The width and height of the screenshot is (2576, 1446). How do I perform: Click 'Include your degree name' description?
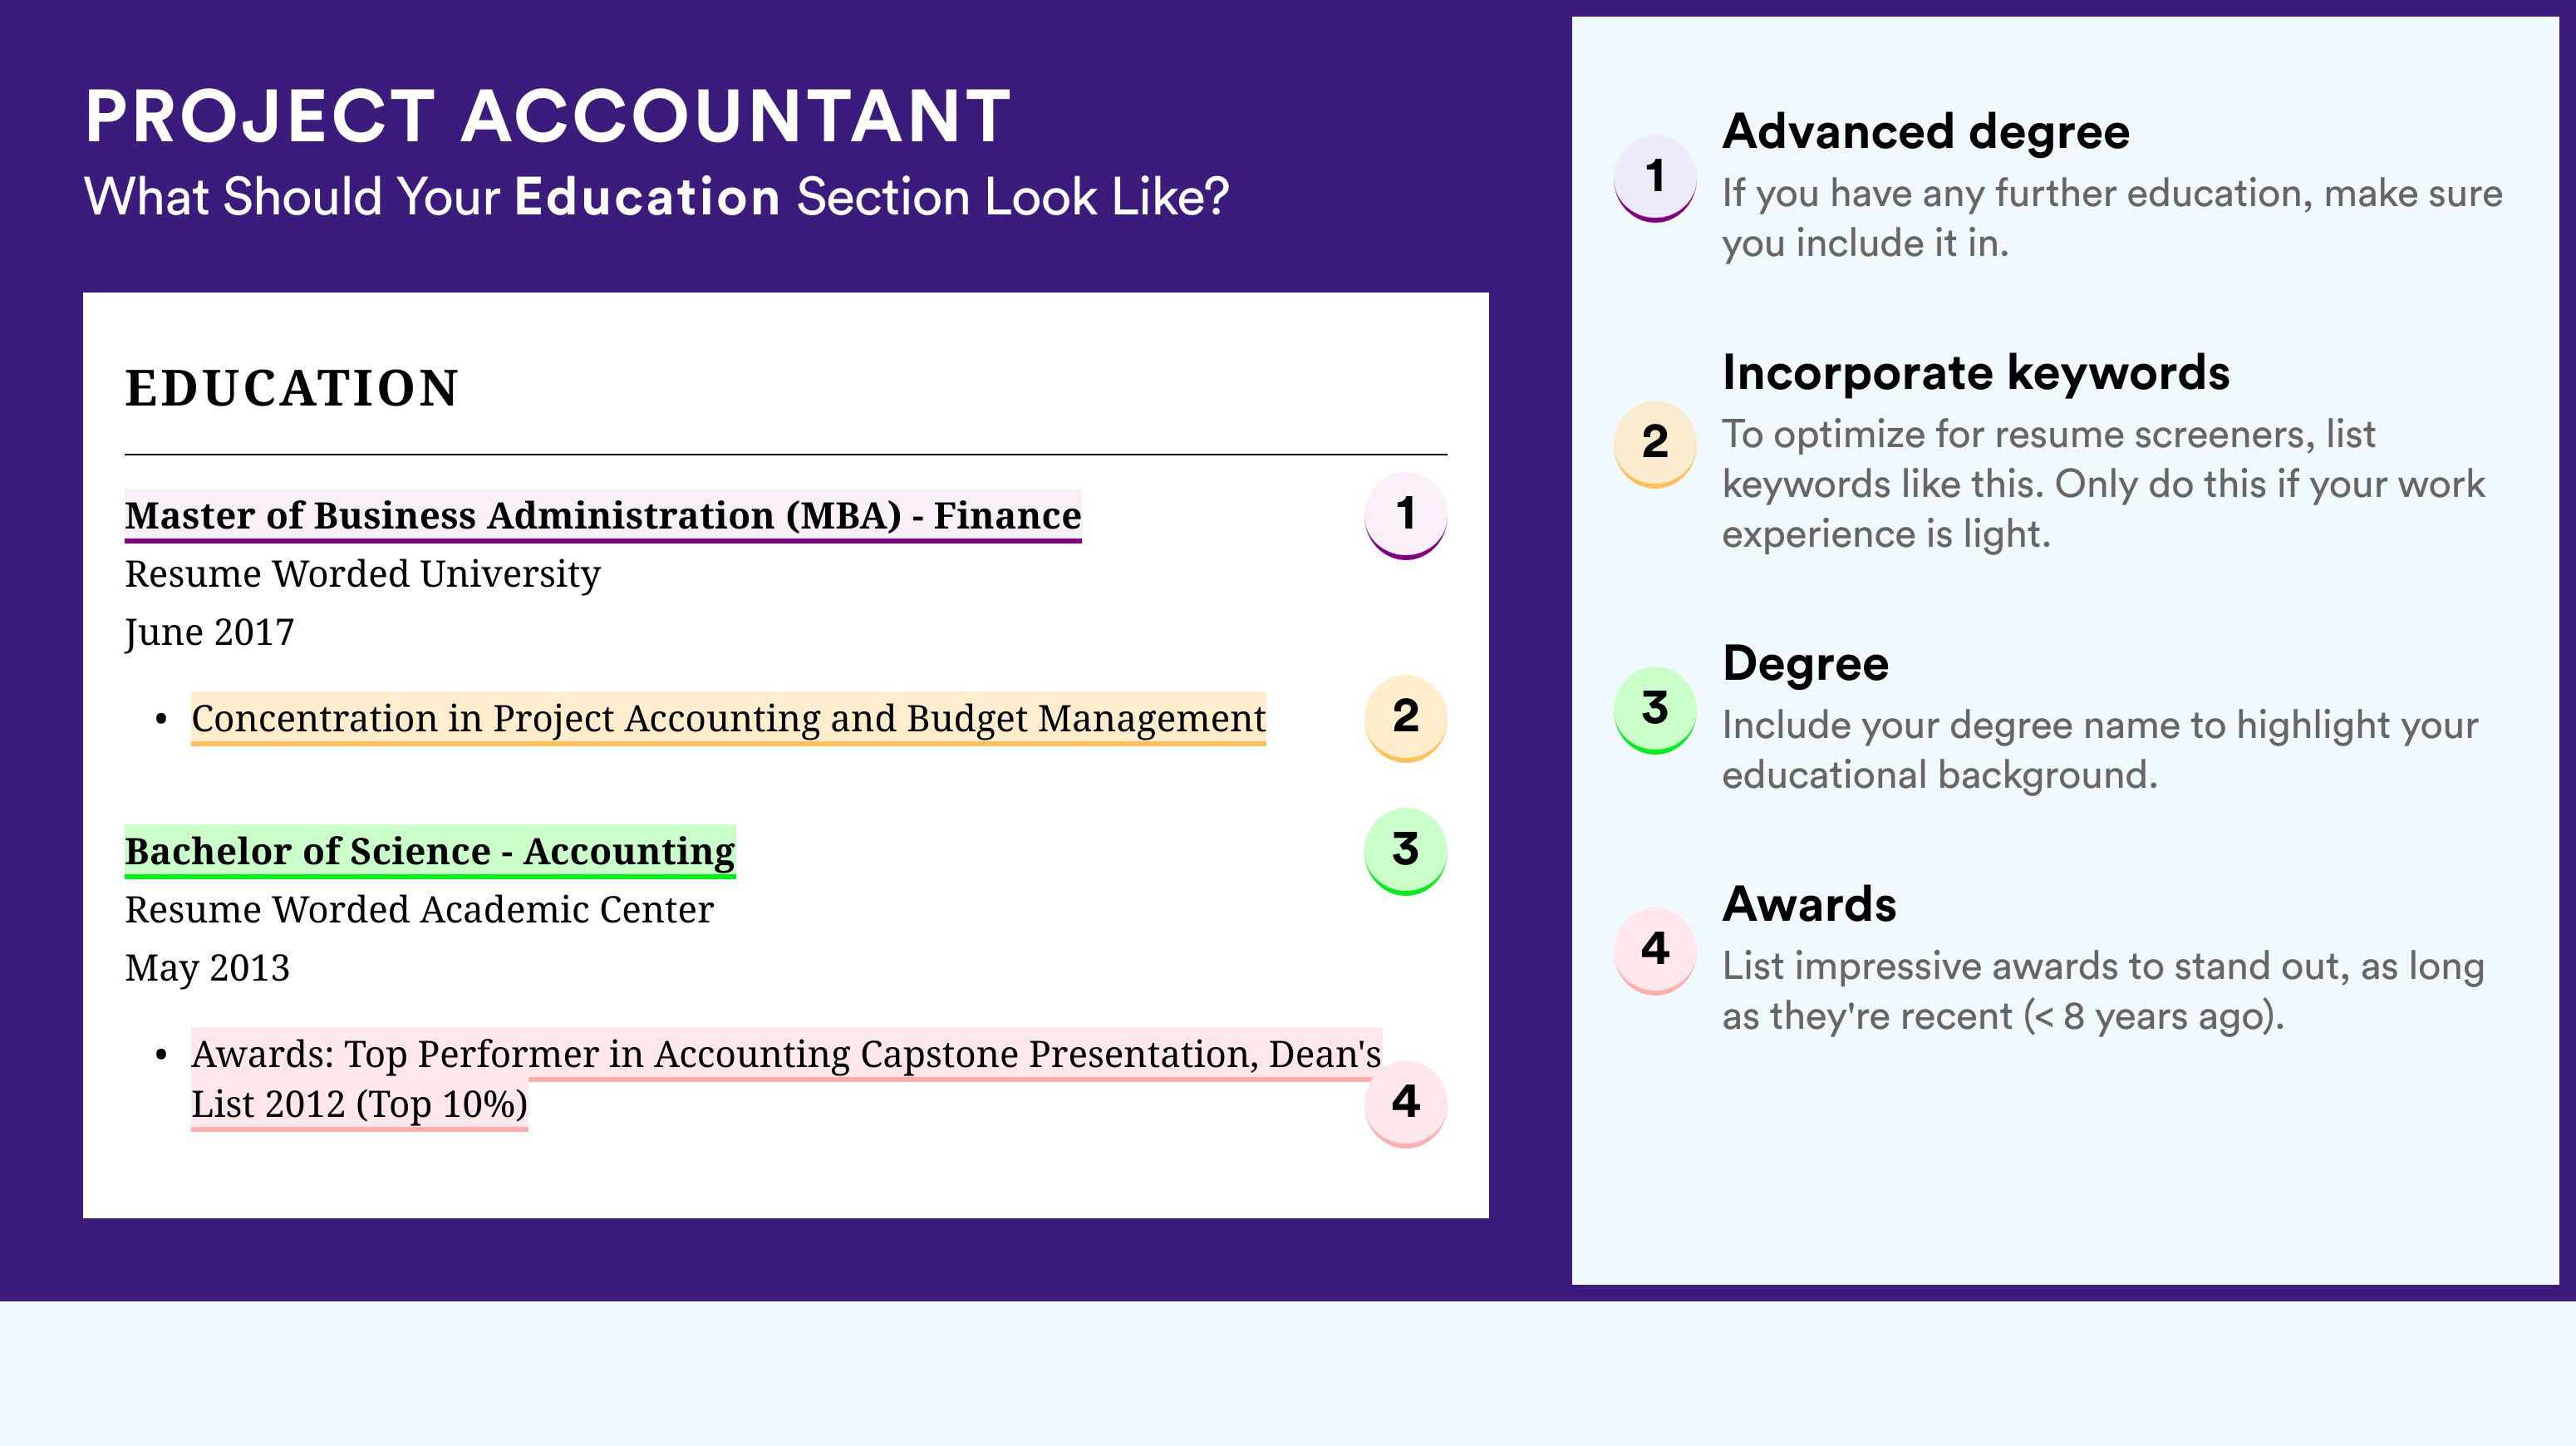[2100, 750]
